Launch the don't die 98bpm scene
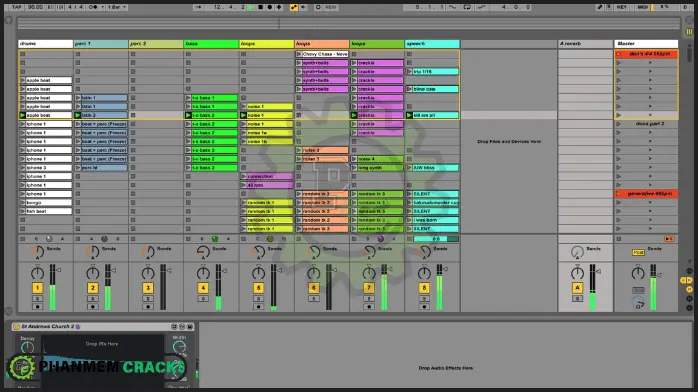The image size is (698, 392). pyautogui.click(x=646, y=54)
